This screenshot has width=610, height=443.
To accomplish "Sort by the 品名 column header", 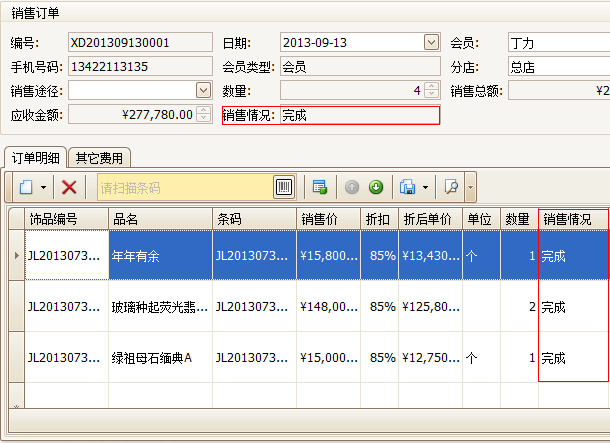I will pyautogui.click(x=160, y=219).
